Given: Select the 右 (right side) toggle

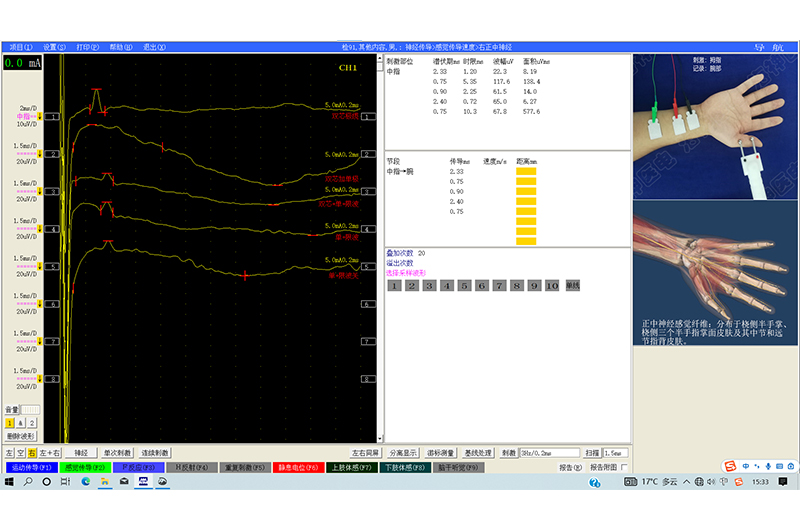Looking at the screenshot, I should pos(32,453).
